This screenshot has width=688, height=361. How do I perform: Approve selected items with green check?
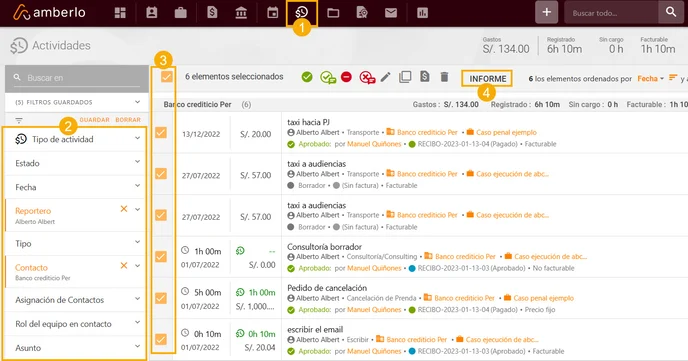coord(307,77)
